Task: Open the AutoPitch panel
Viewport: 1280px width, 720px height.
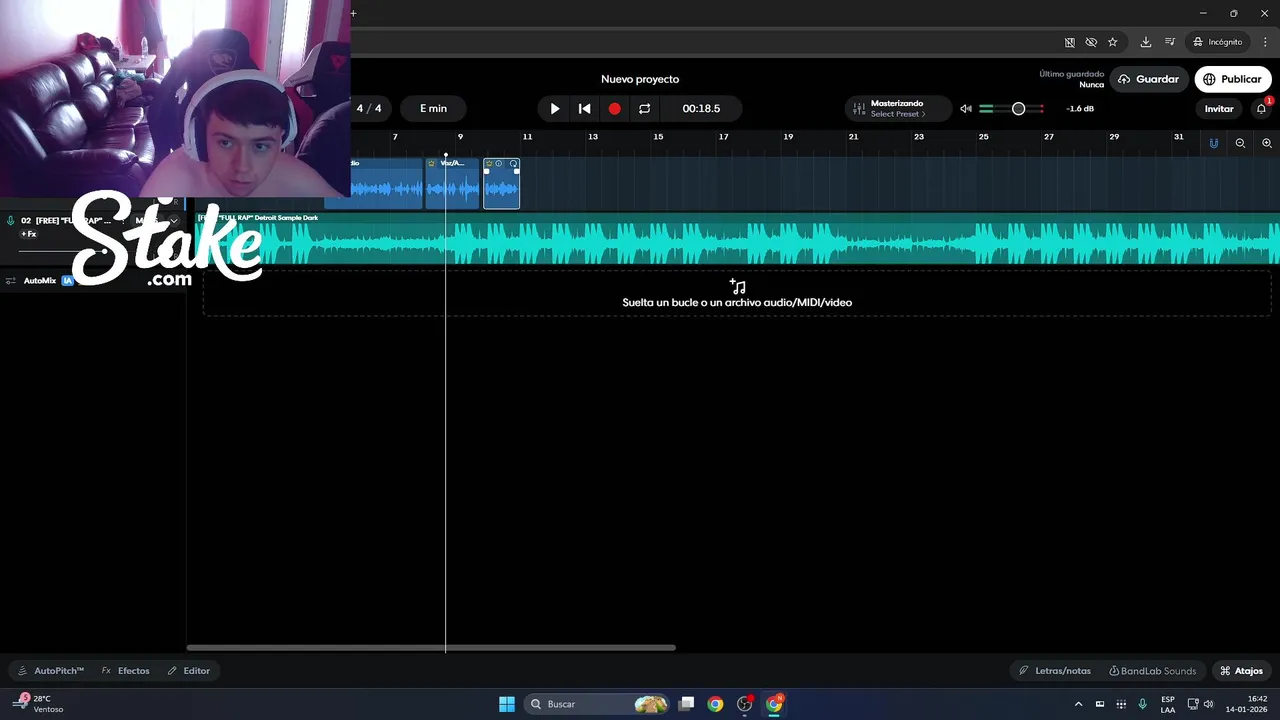Action: pos(51,671)
